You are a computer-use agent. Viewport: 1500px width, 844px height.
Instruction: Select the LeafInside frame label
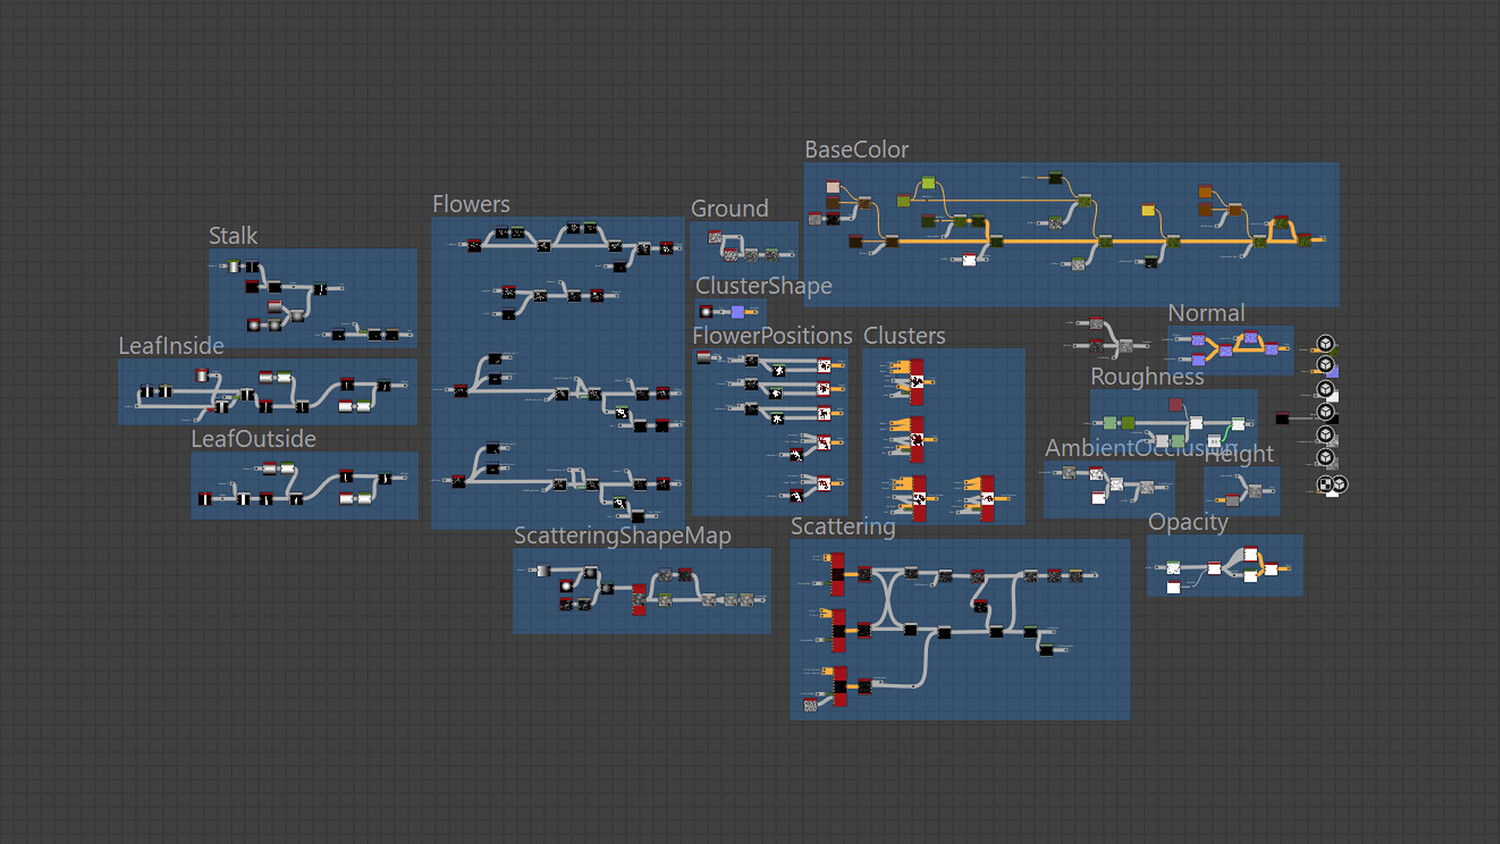pos(171,346)
